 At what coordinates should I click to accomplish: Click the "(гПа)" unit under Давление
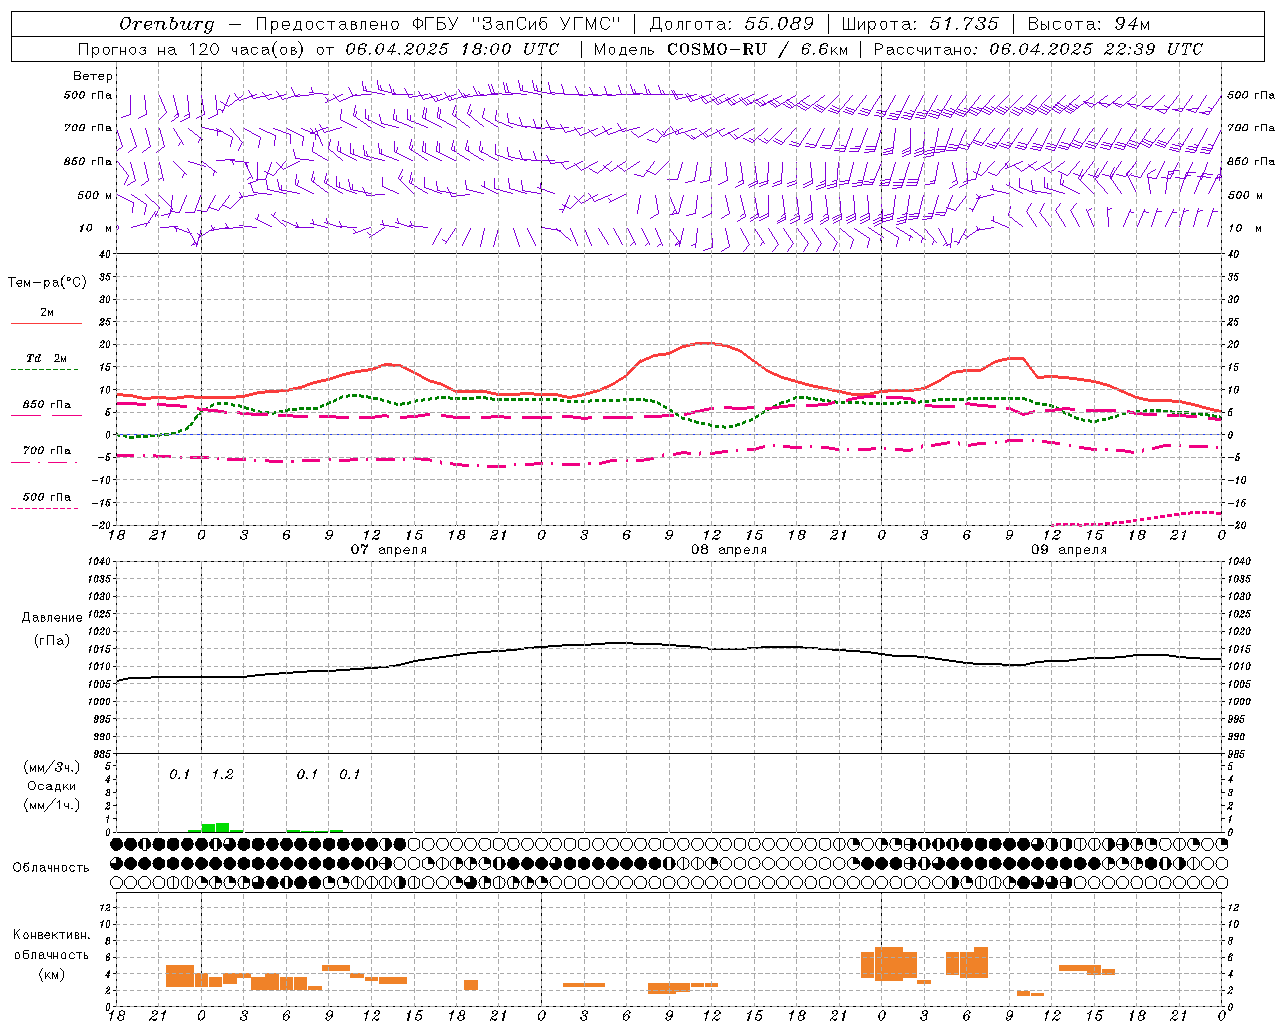point(52,641)
